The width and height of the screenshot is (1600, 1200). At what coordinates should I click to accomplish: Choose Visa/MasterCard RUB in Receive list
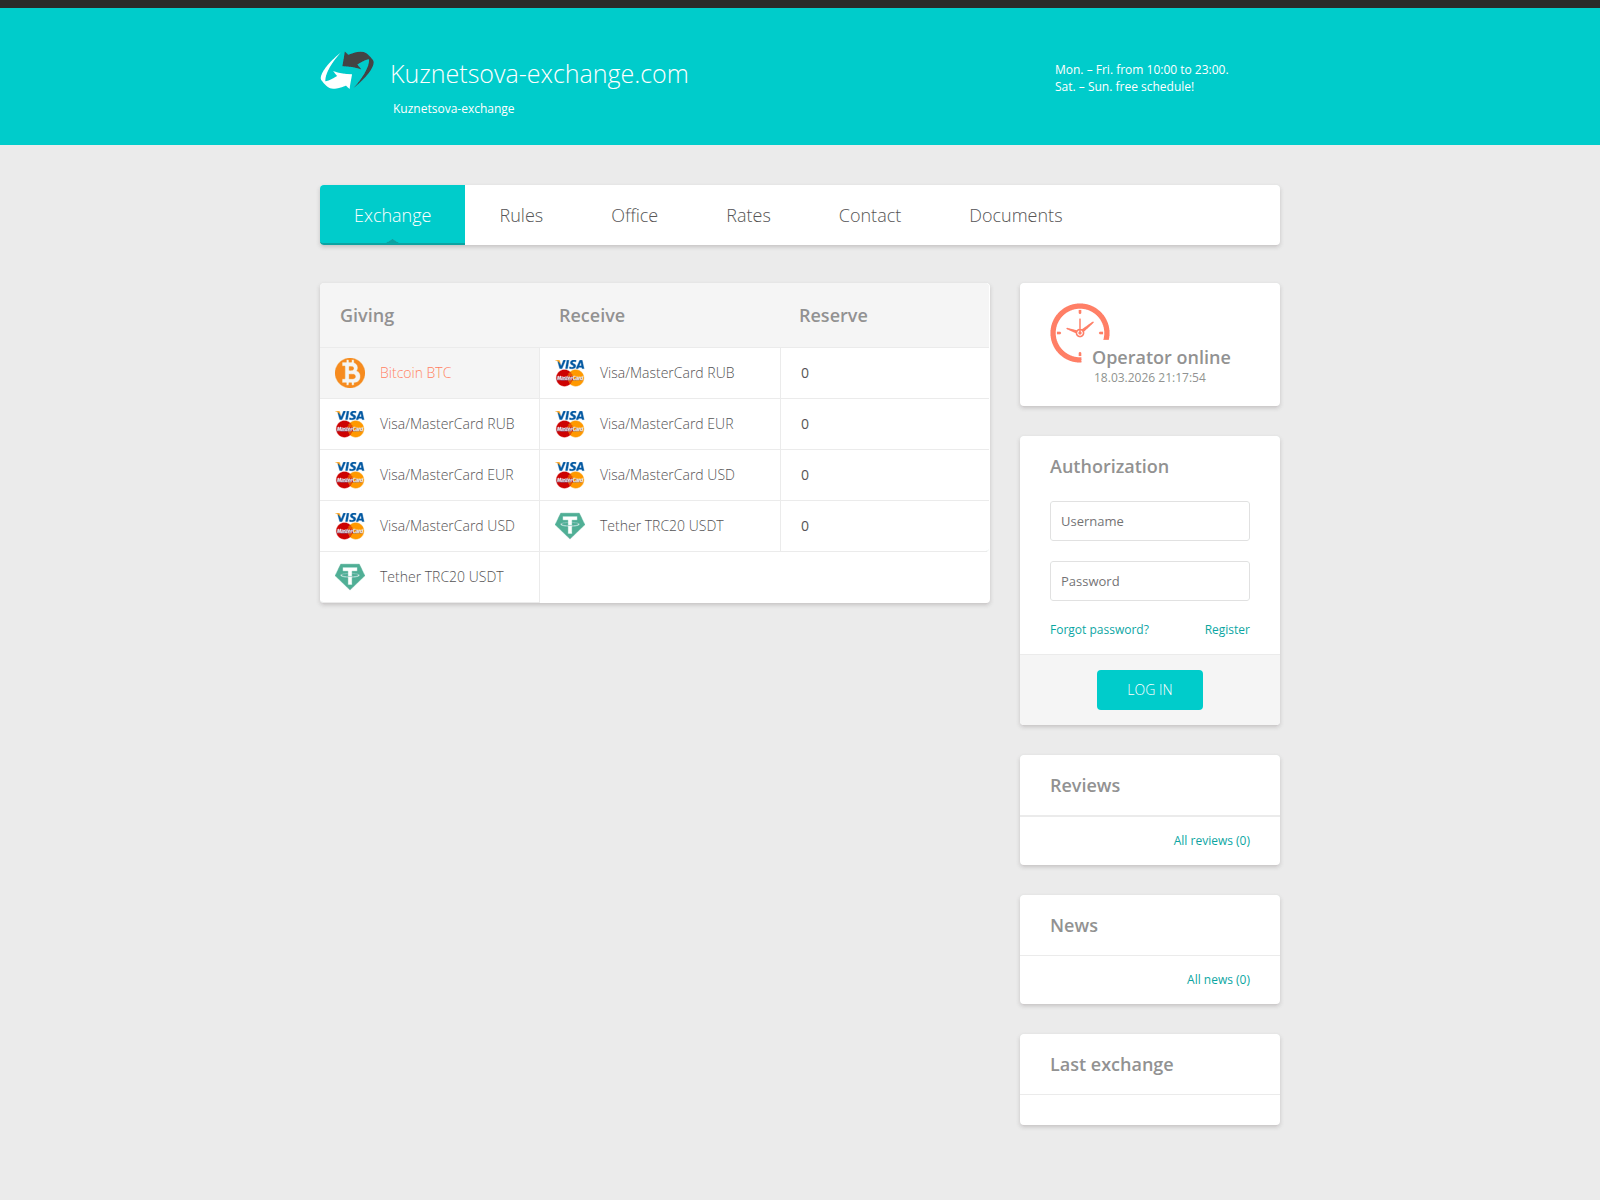660,373
